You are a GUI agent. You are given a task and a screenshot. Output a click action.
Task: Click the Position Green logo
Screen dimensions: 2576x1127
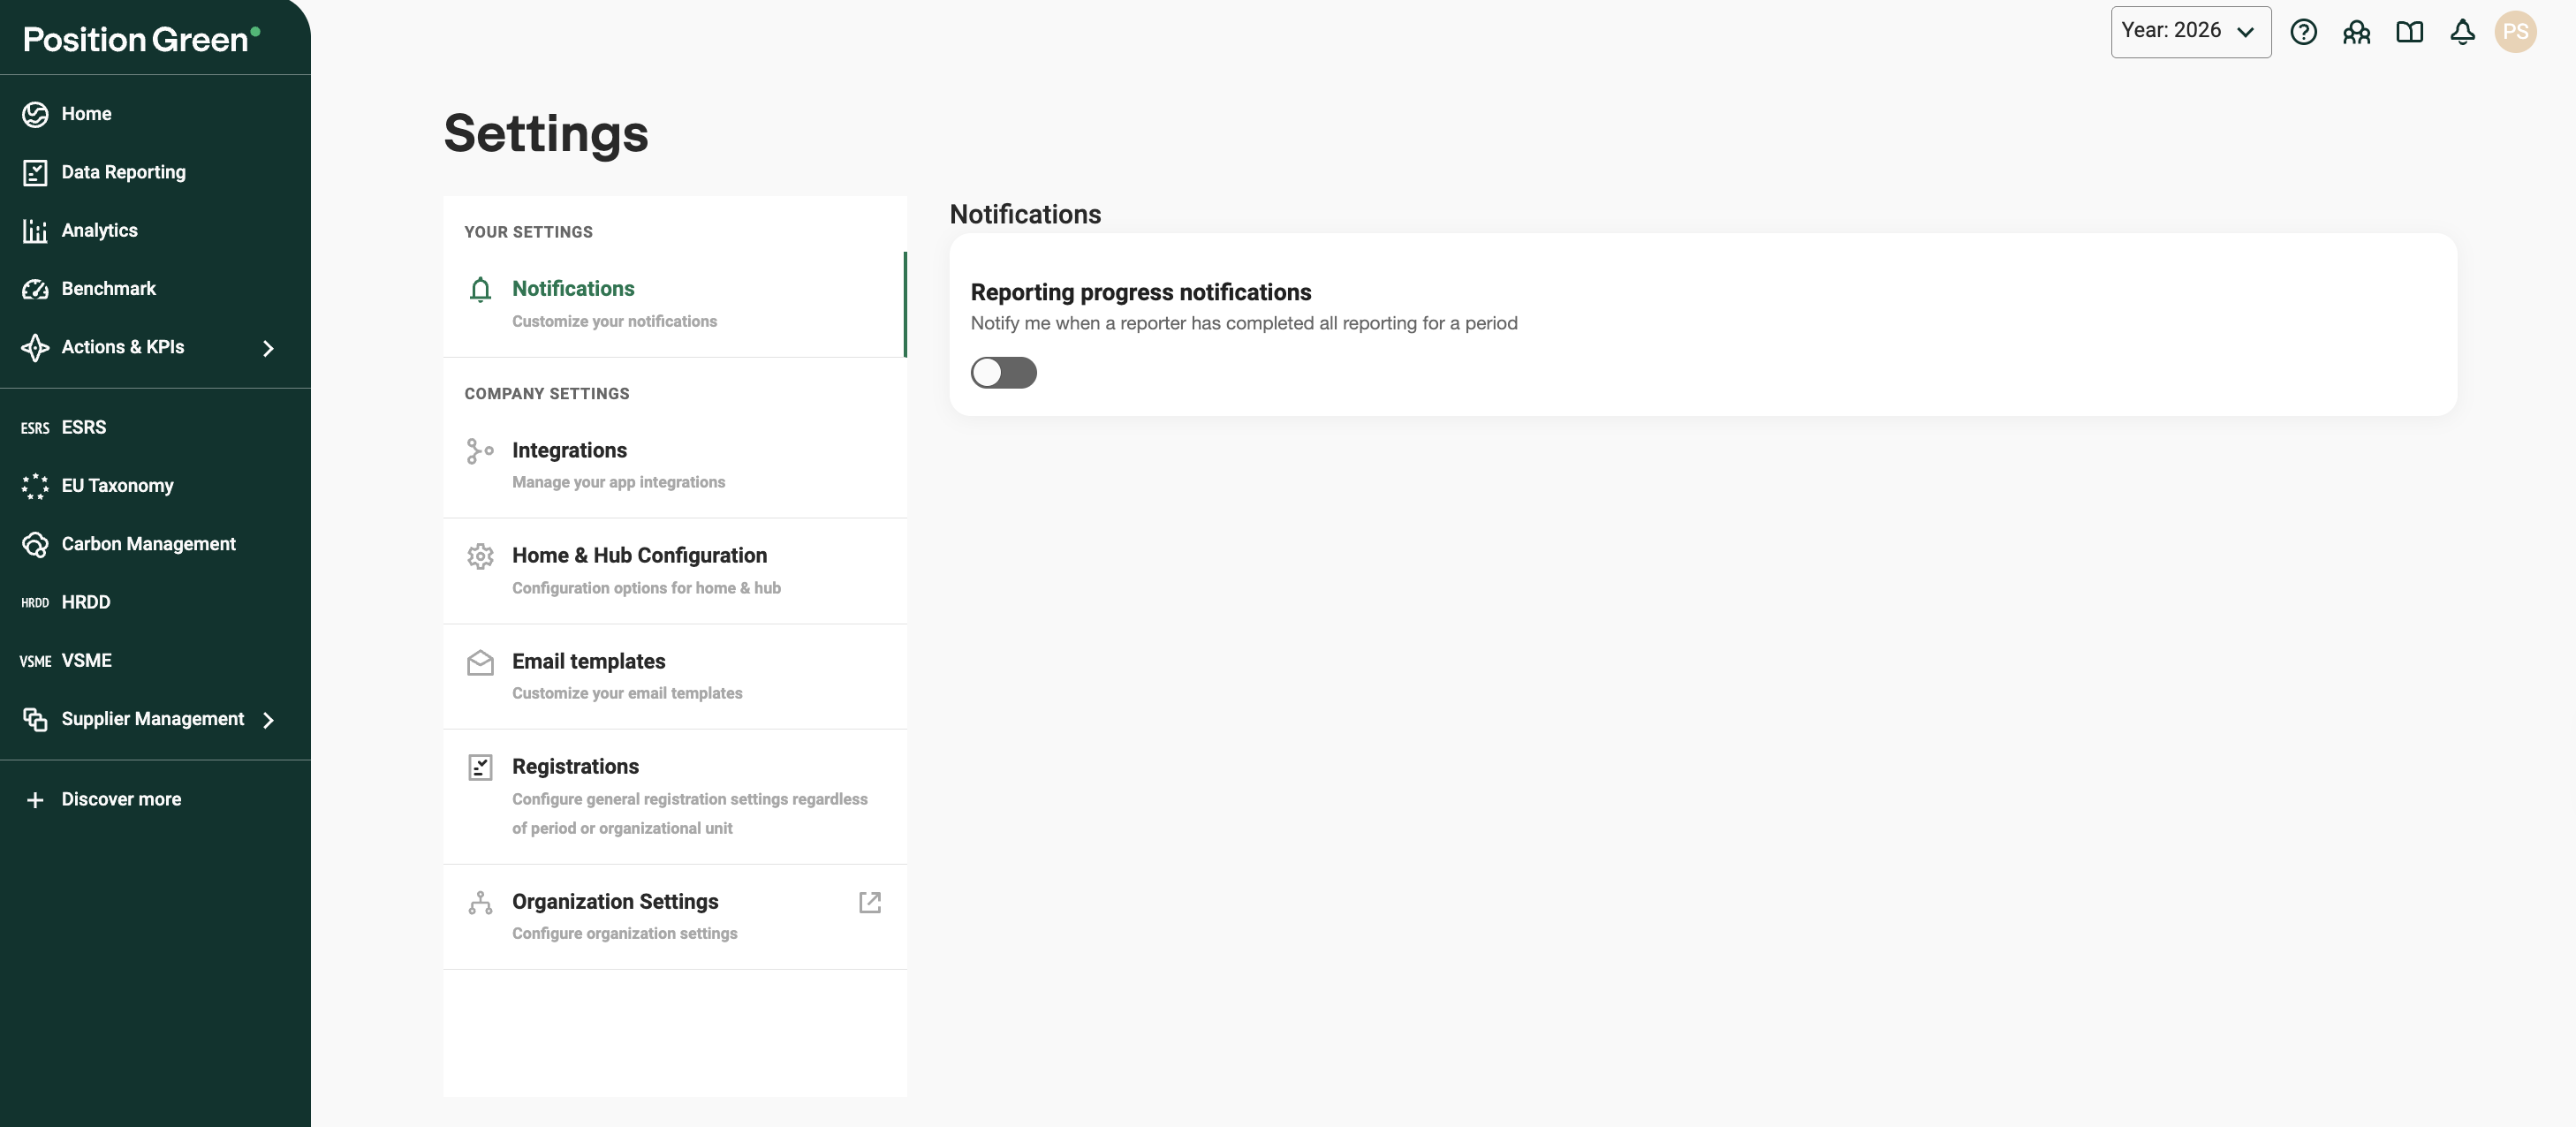pyautogui.click(x=141, y=39)
